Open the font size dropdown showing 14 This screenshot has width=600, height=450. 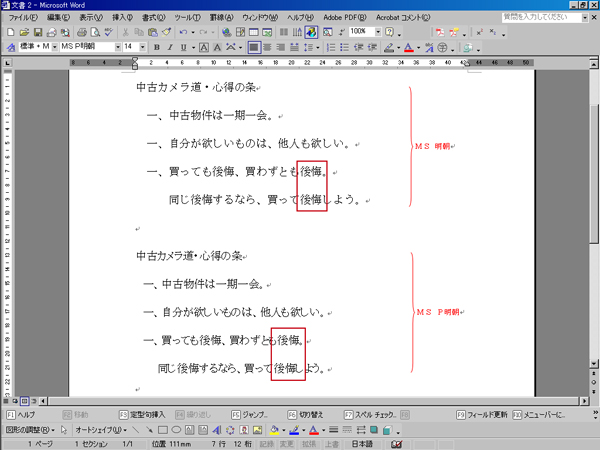tap(144, 47)
